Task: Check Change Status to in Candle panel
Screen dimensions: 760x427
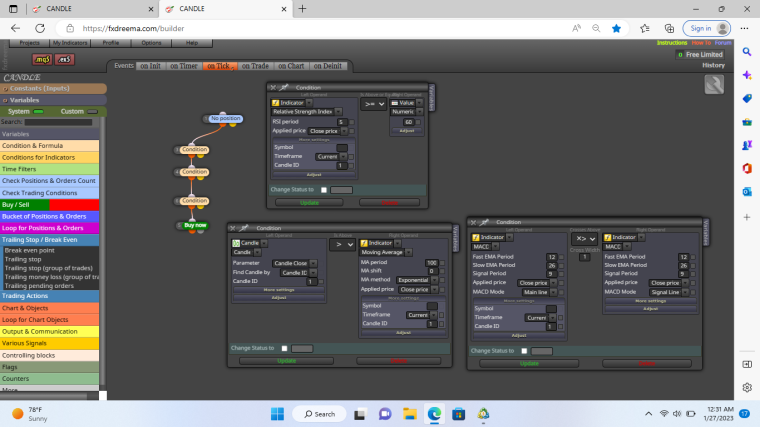Action: point(285,348)
